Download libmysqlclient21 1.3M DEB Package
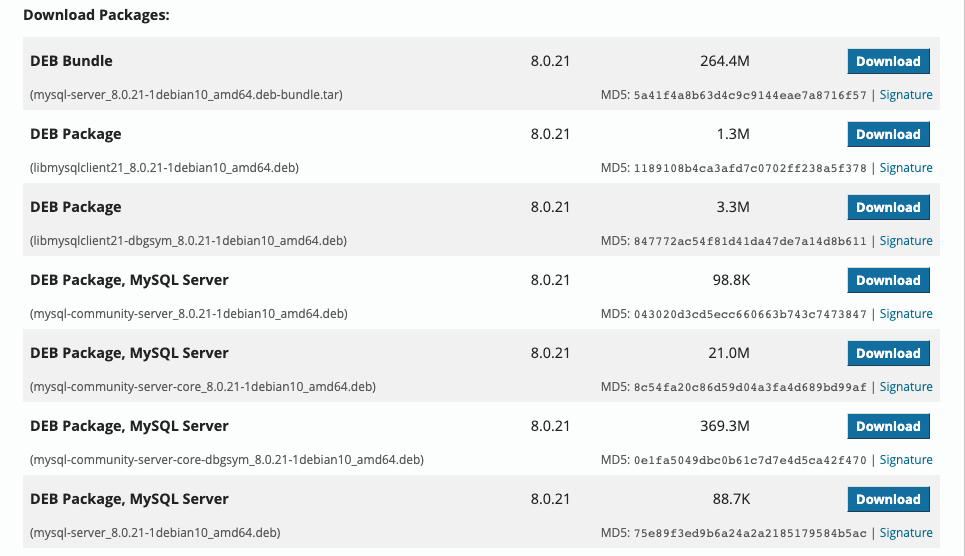The width and height of the screenshot is (965, 556). pyautogui.click(x=888, y=134)
